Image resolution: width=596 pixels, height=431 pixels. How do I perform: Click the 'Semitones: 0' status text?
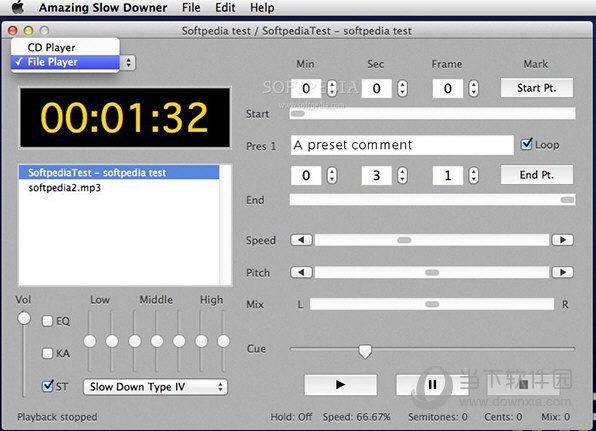click(438, 417)
